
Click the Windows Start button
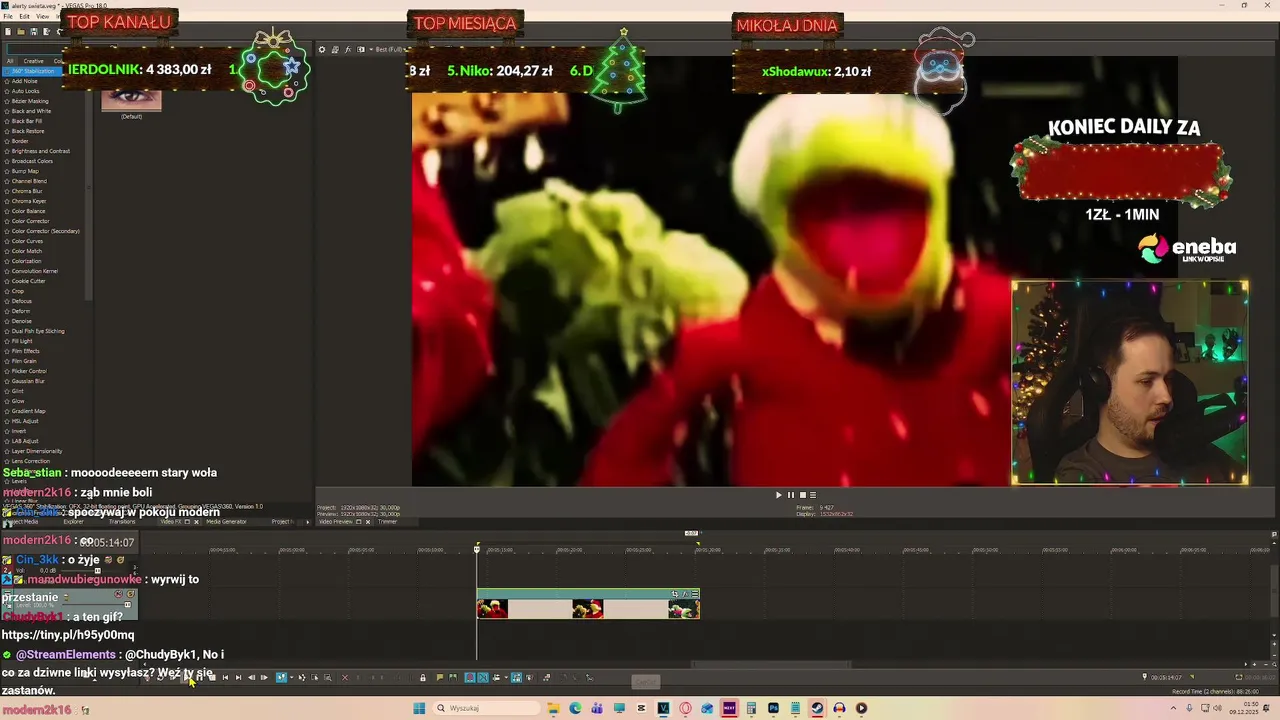tap(419, 708)
